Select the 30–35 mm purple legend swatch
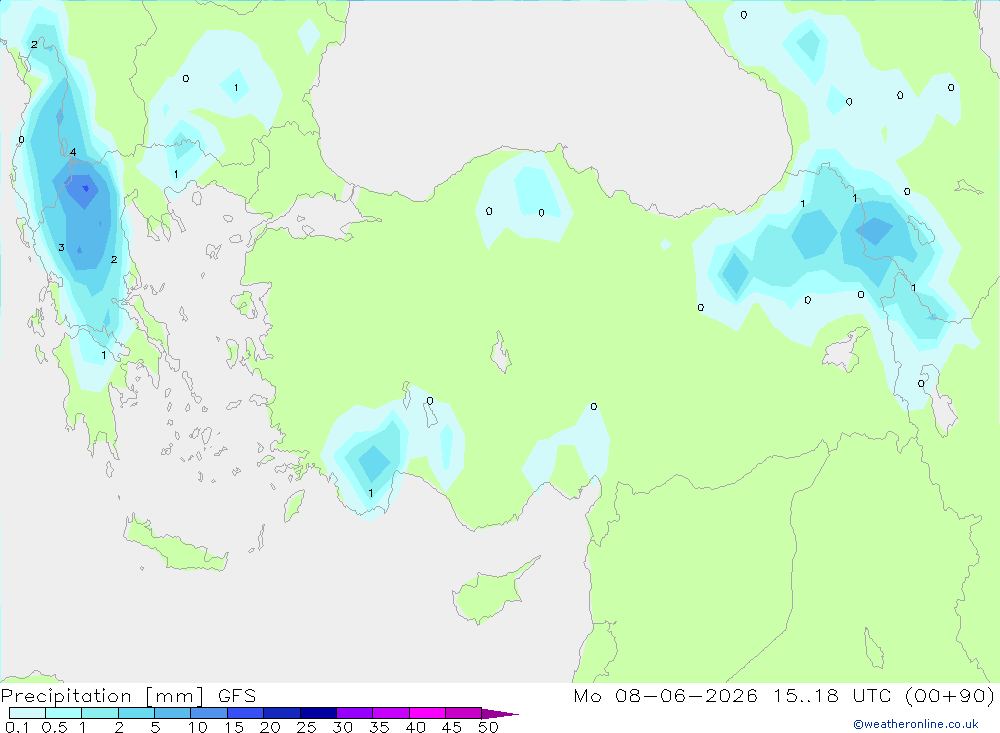1000x733 pixels. pyautogui.click(x=355, y=713)
